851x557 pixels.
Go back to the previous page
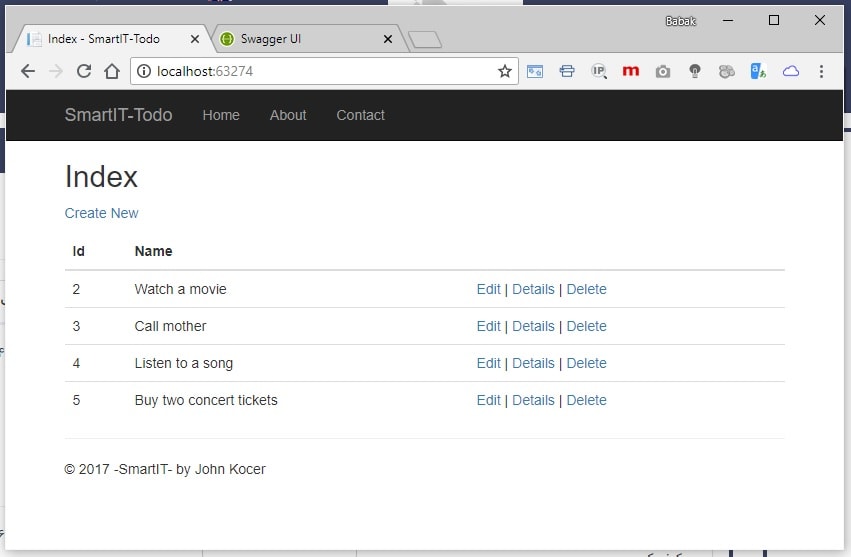(28, 71)
